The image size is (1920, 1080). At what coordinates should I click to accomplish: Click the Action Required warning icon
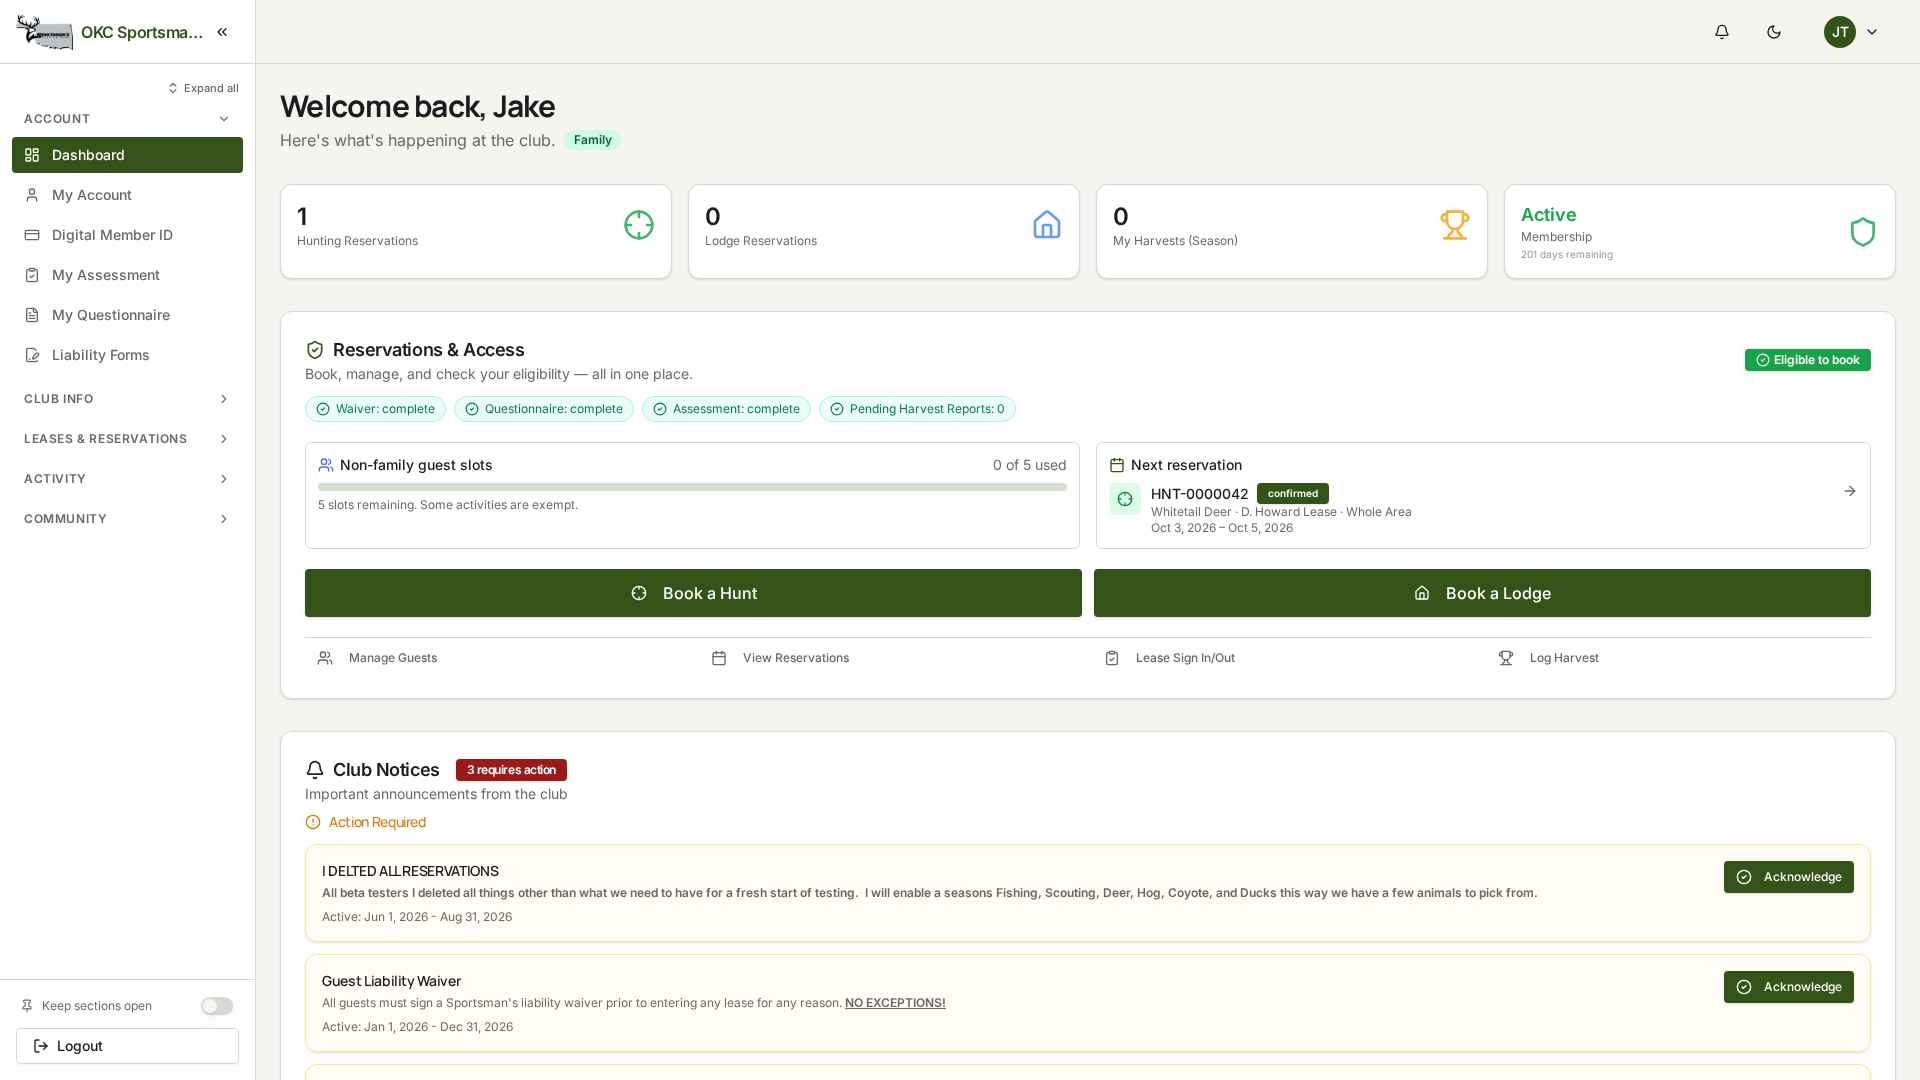coord(313,822)
